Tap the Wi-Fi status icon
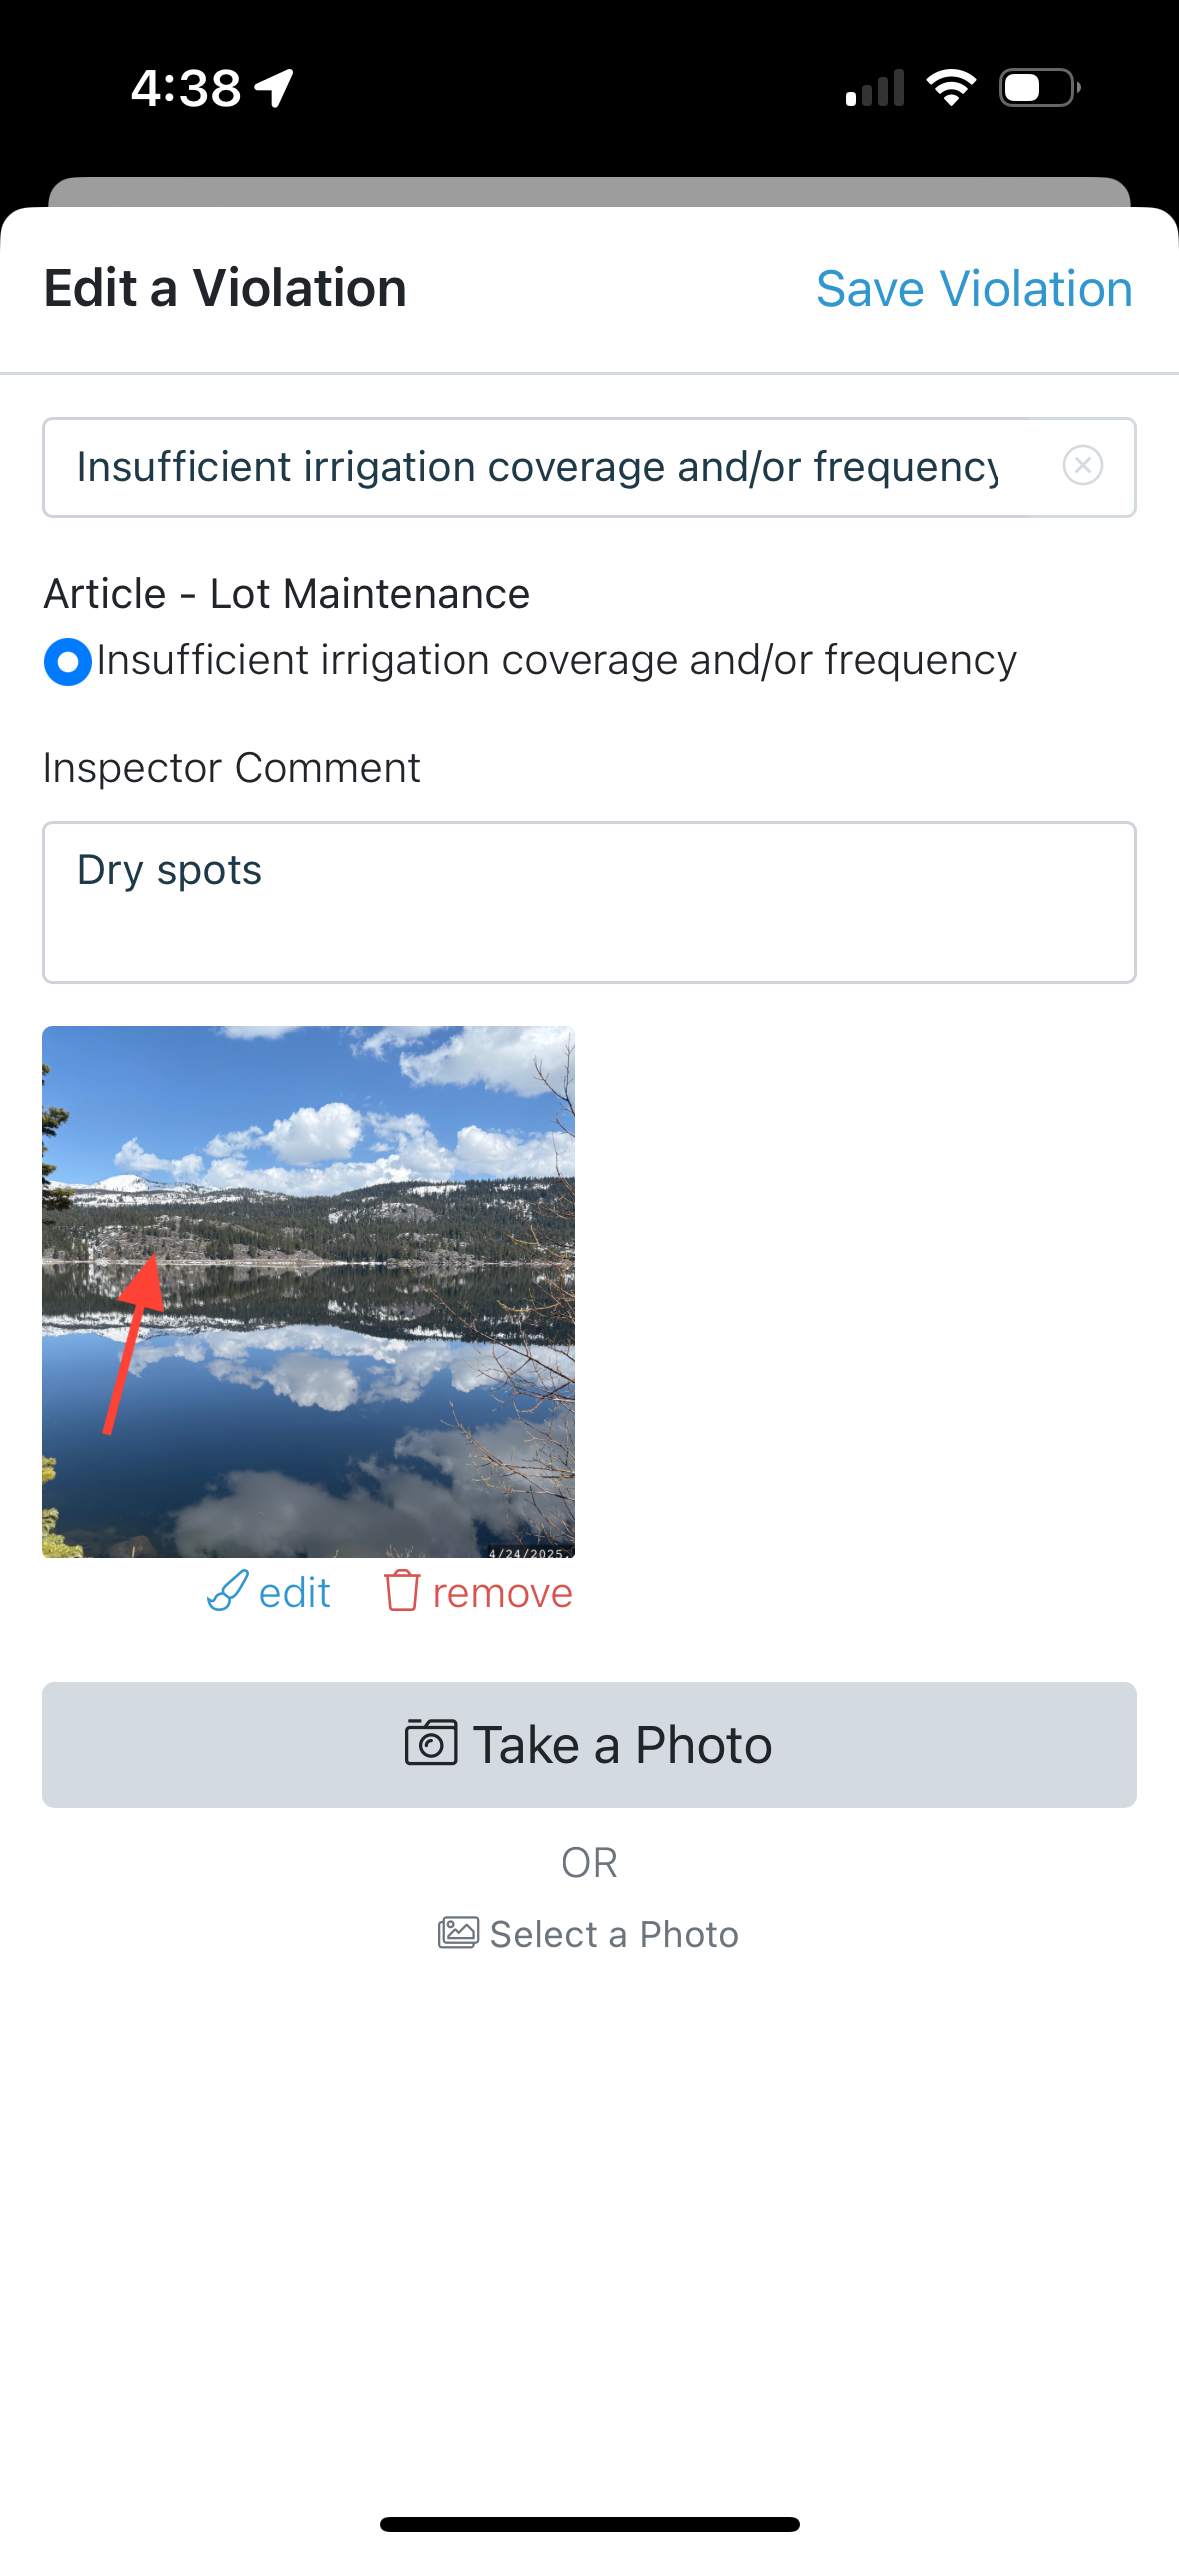 [951, 88]
